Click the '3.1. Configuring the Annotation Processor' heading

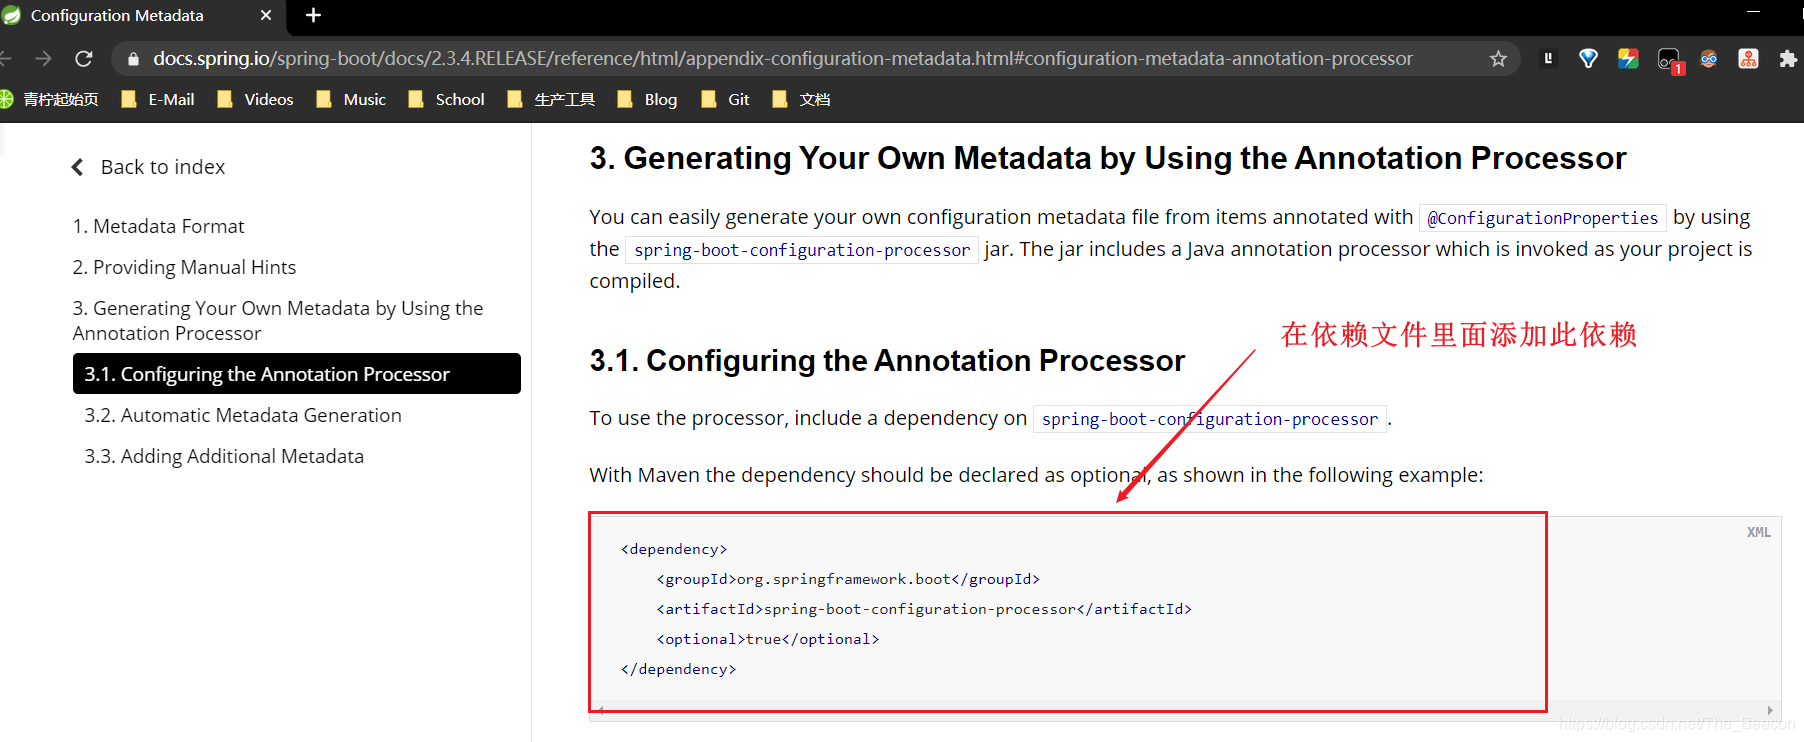[x=887, y=360]
